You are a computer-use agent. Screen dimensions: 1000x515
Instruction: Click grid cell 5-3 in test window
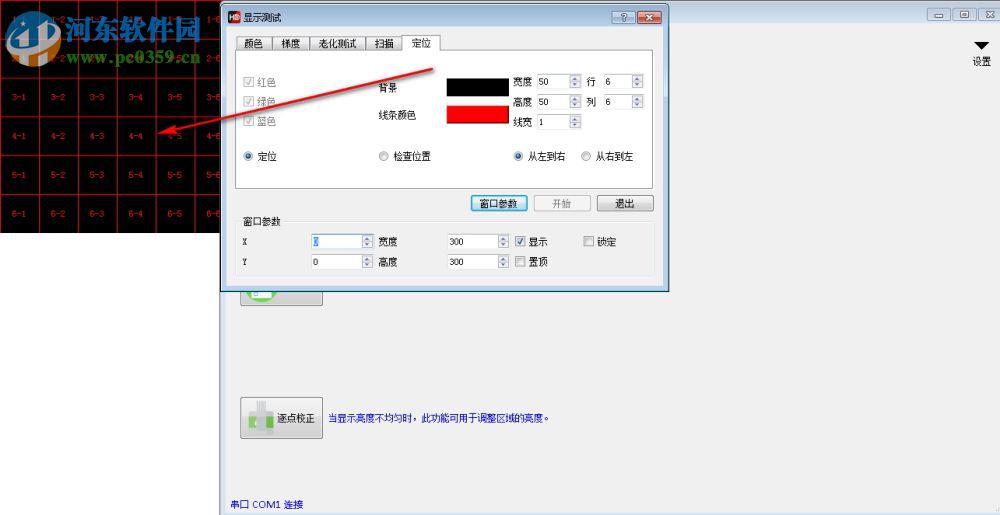click(x=97, y=175)
